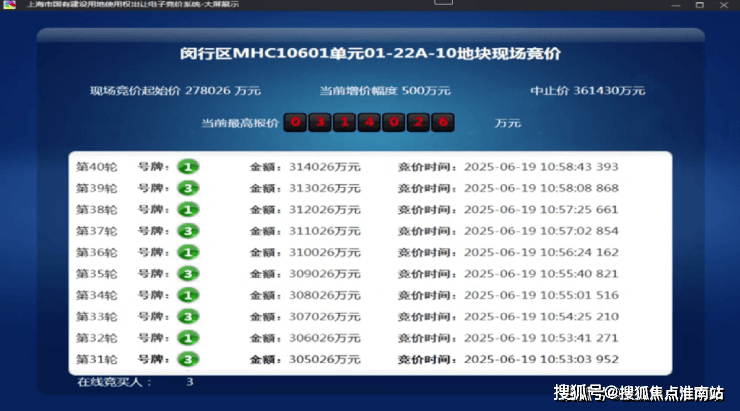Click the amount 306026万元
740x411 pixels.
tap(325, 338)
